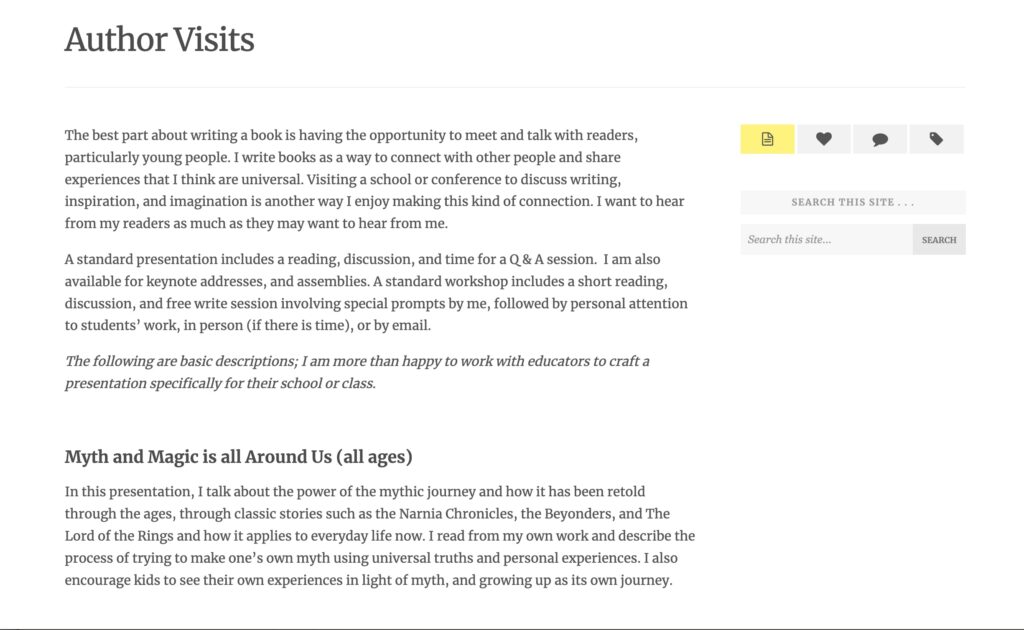Click the italic sentence about basic descriptions
Image resolution: width=1024 pixels, height=630 pixels.
pyautogui.click(x=357, y=372)
